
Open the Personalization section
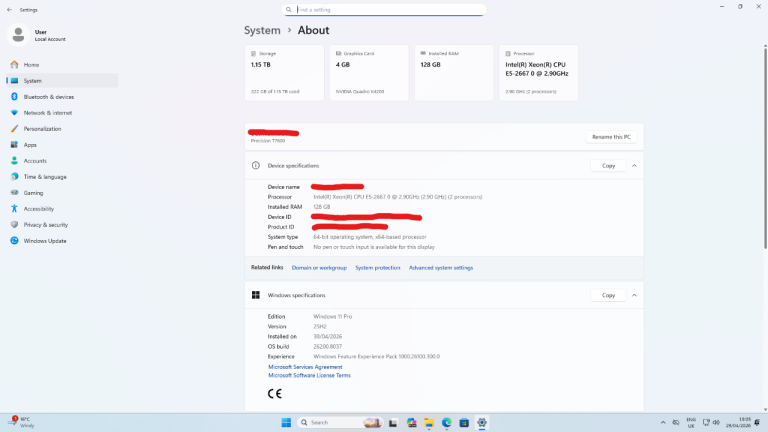(42, 129)
